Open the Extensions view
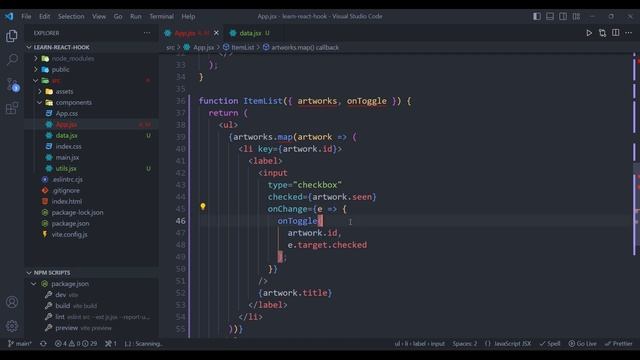Image resolution: width=640 pixels, height=360 pixels. (x=12, y=108)
